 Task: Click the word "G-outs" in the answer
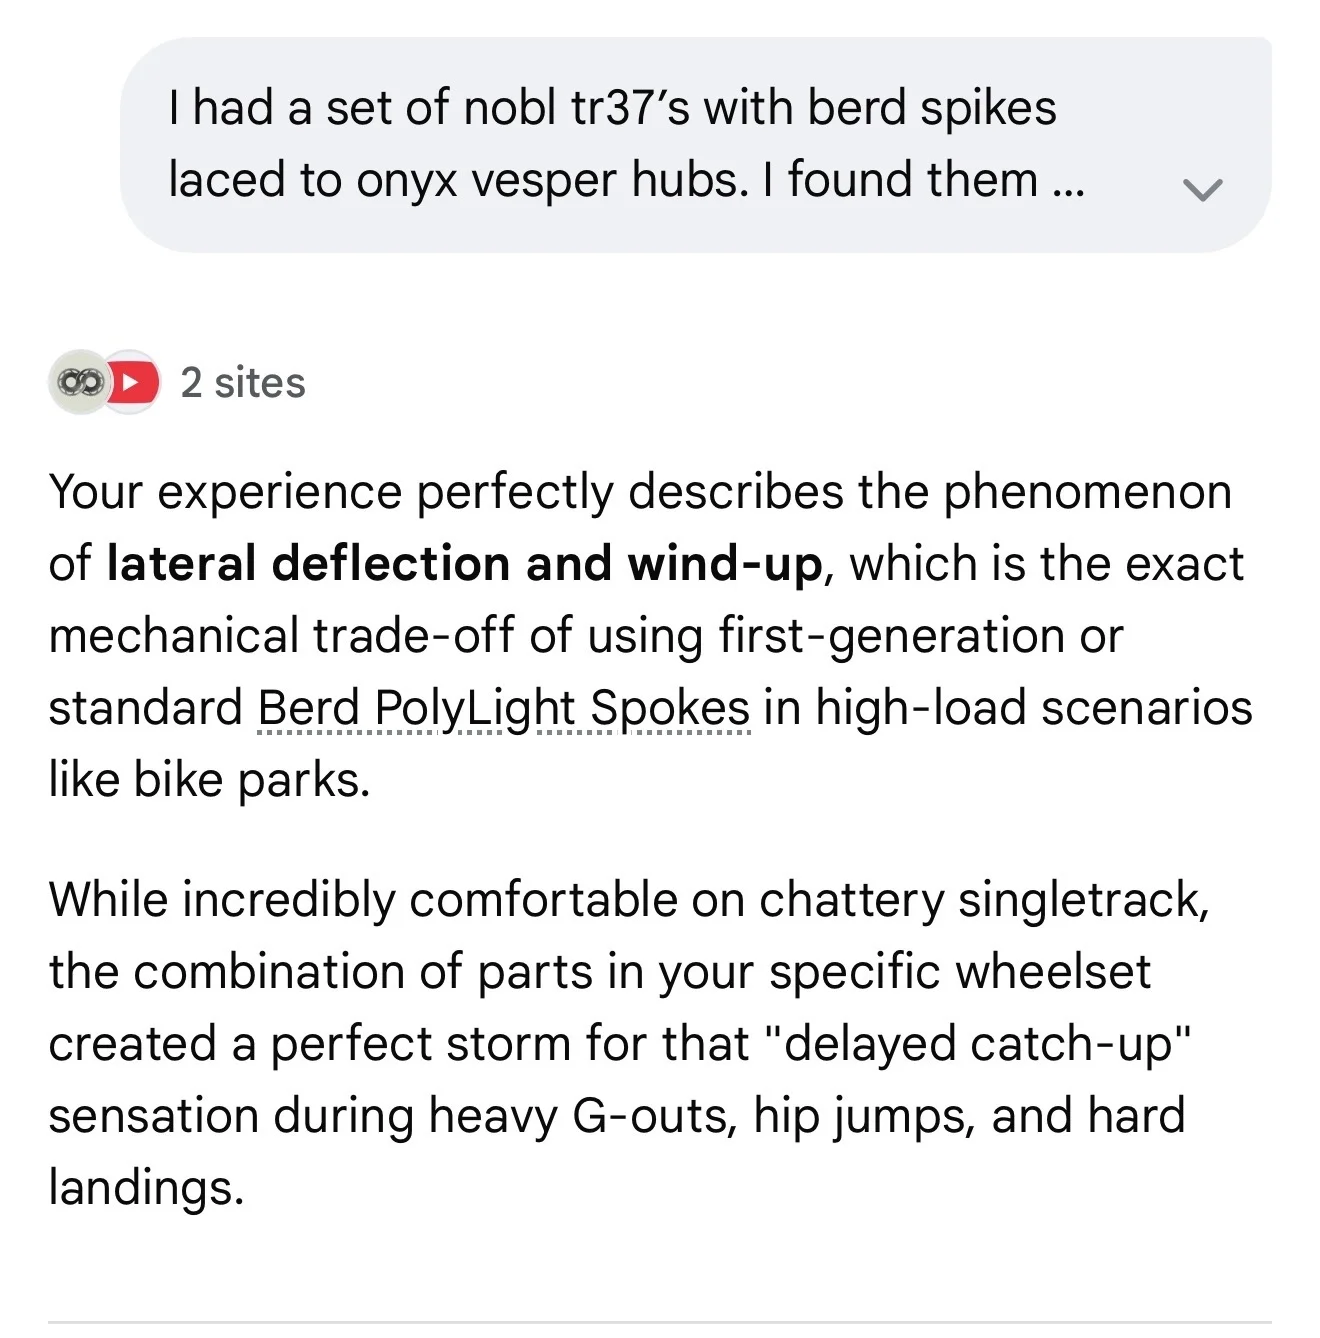click(x=655, y=1117)
